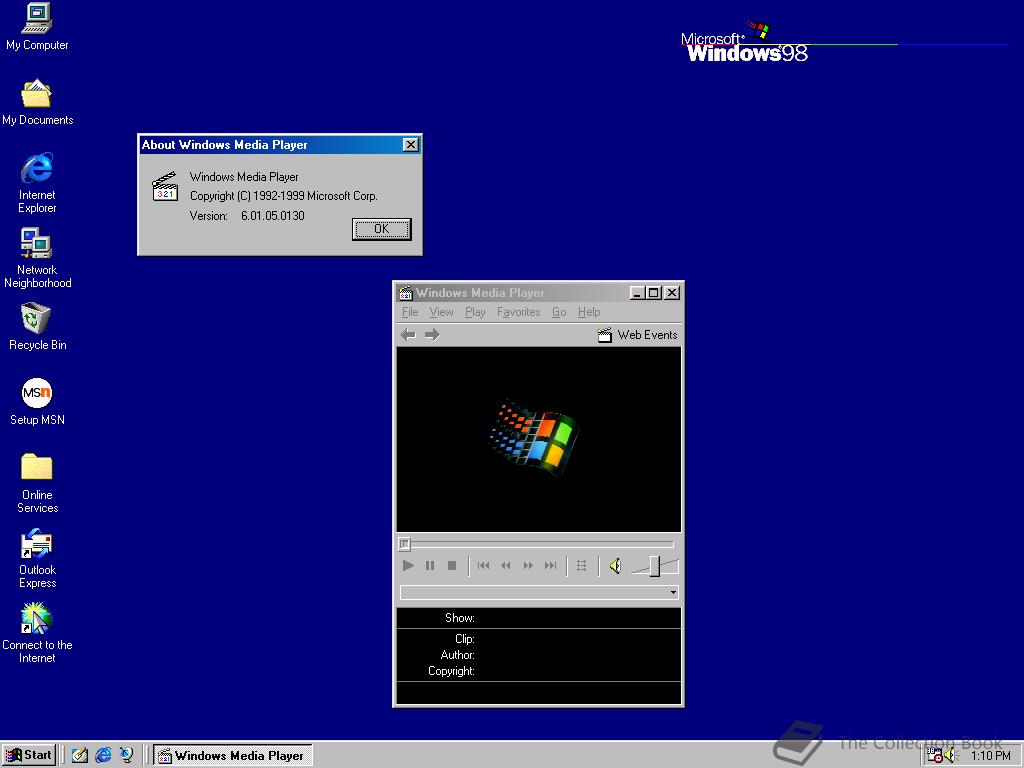Screen dimensions: 1024x768
Task: Open the Start menu
Action: tap(29, 755)
